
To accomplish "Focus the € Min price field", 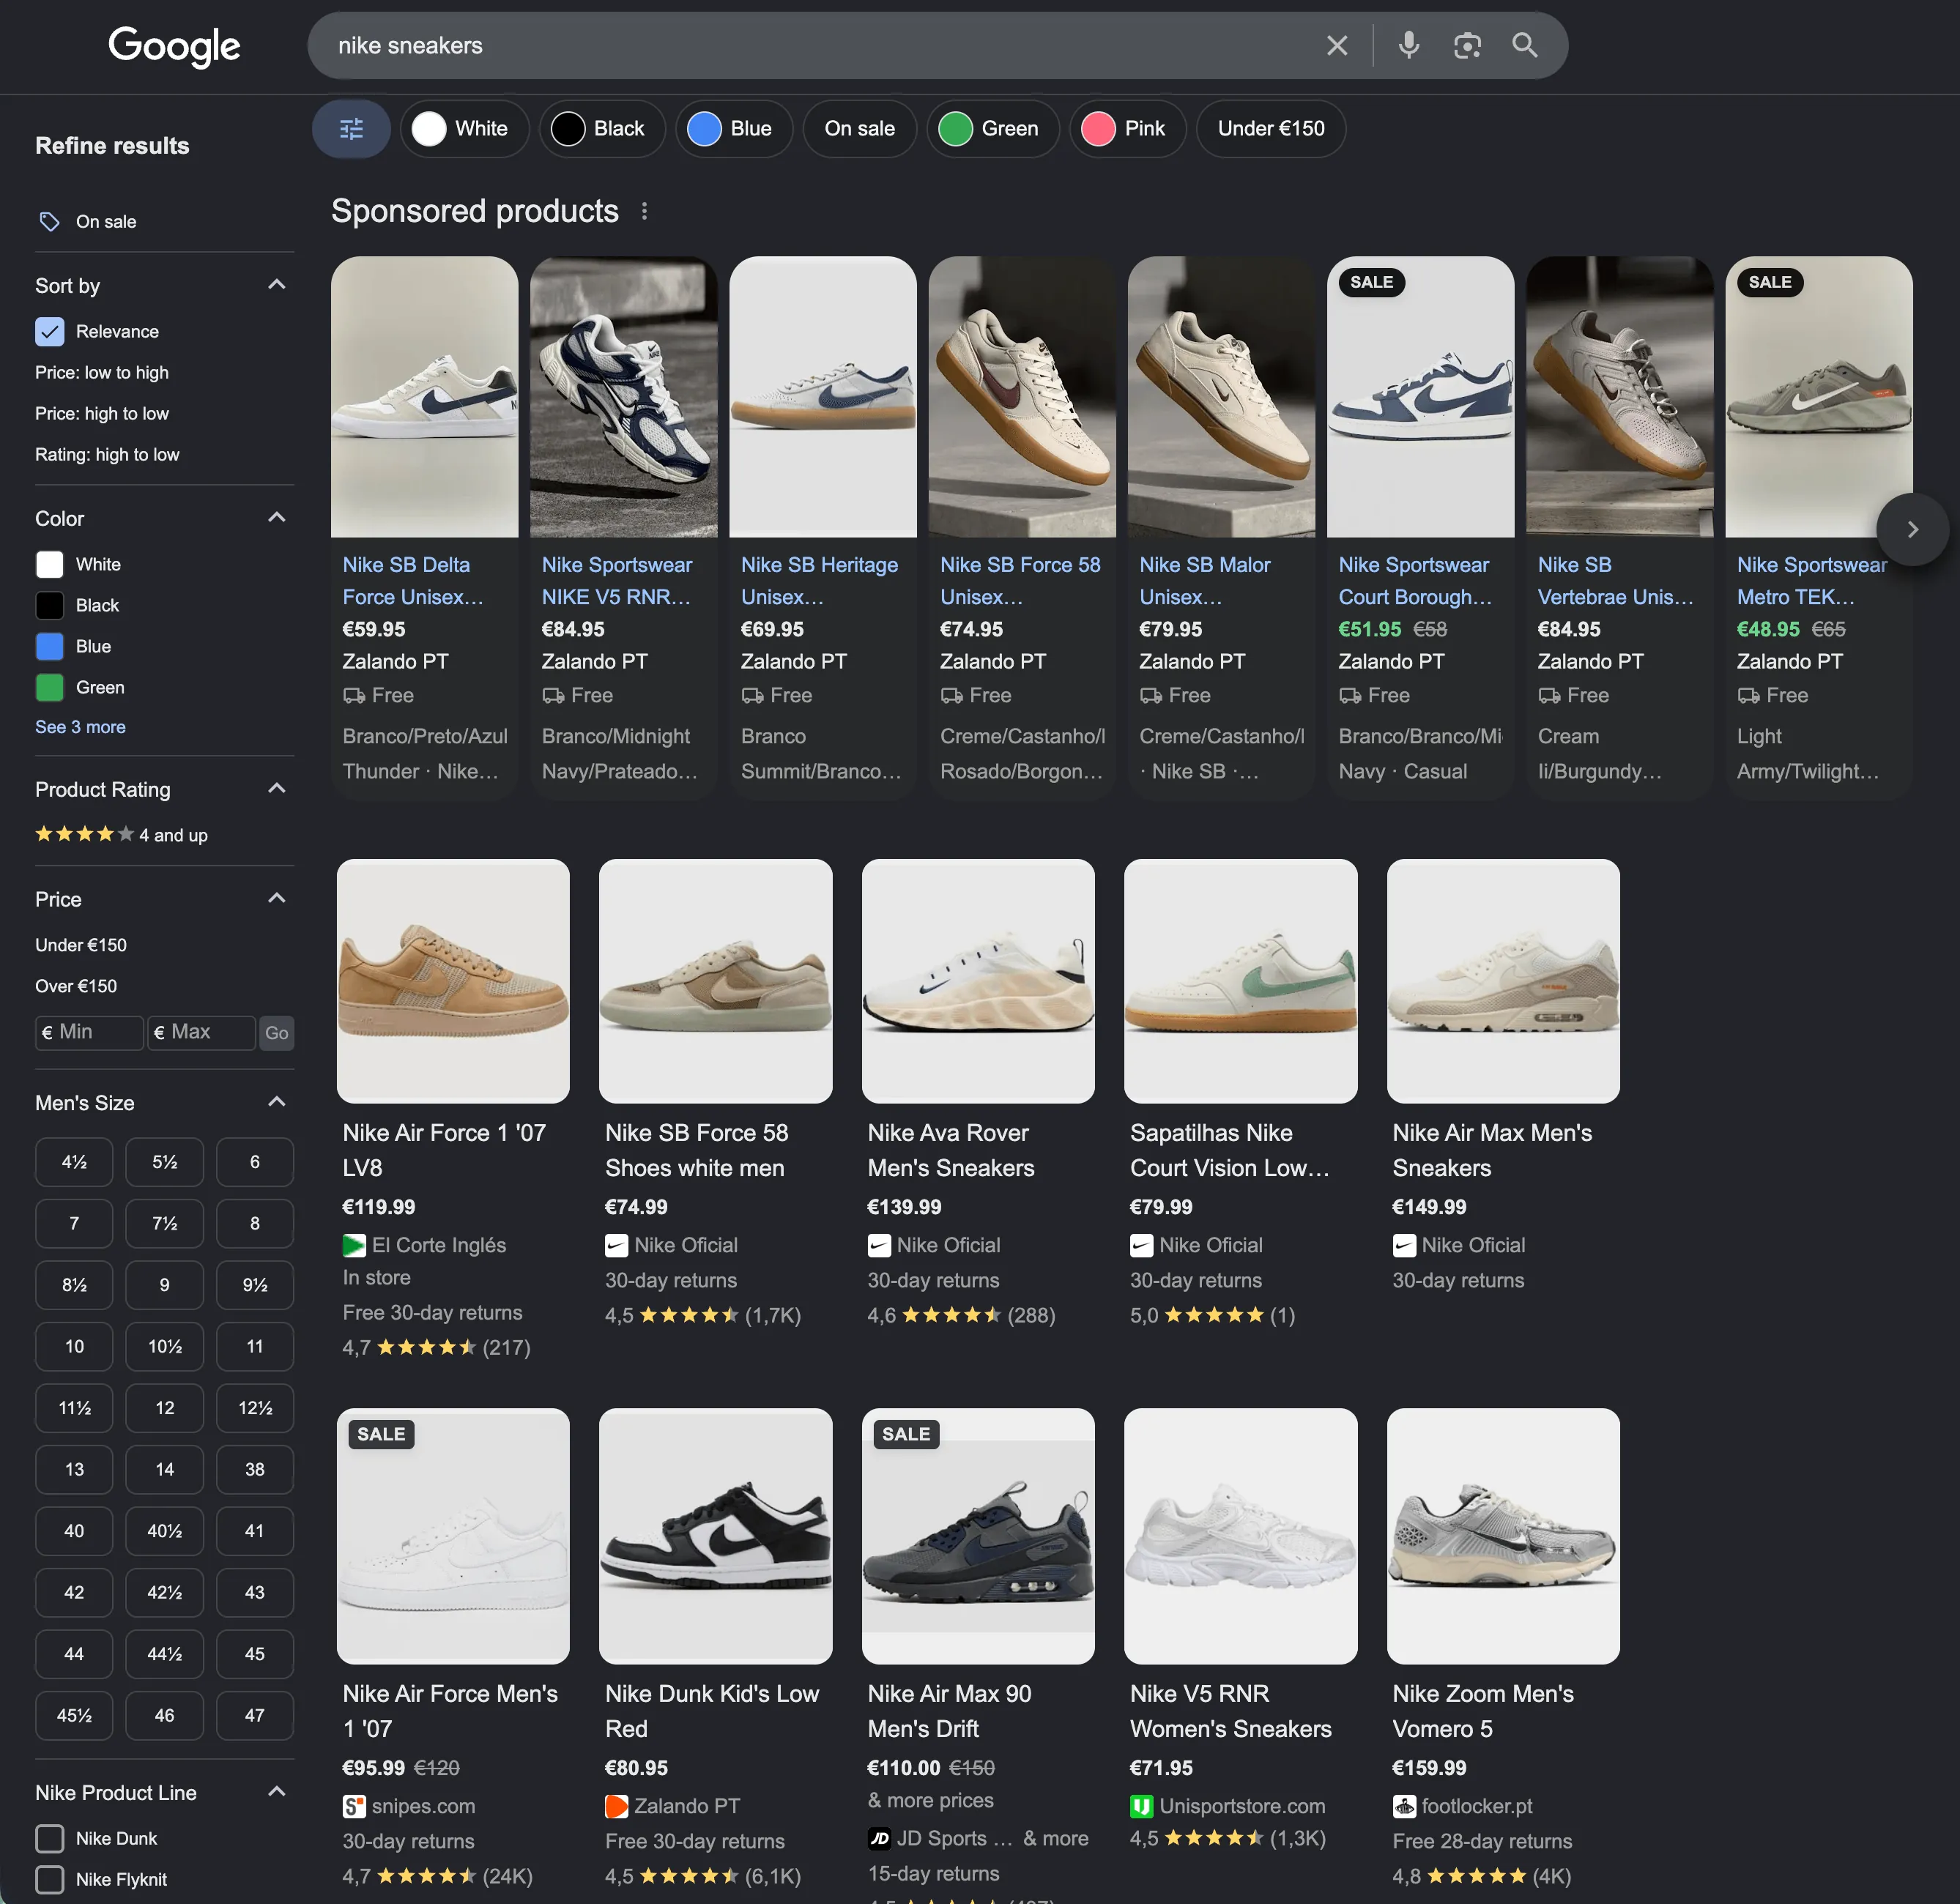I will click(x=89, y=1033).
